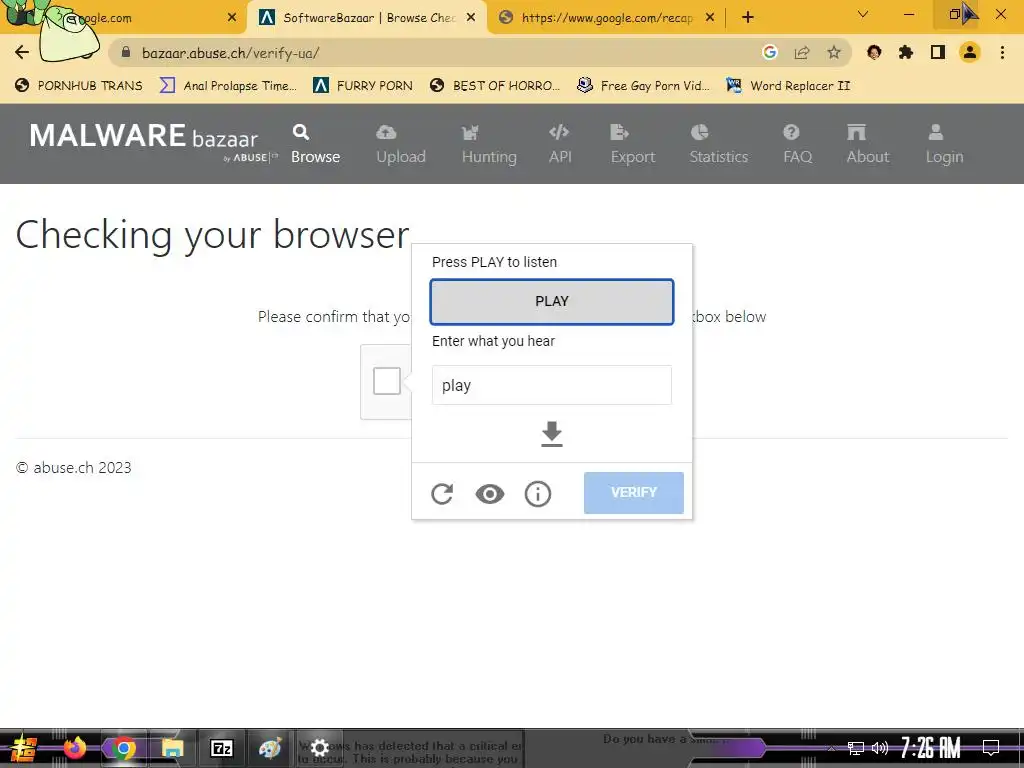Open the Chrome profile avatar
The image size is (1024, 768).
coord(970,52)
